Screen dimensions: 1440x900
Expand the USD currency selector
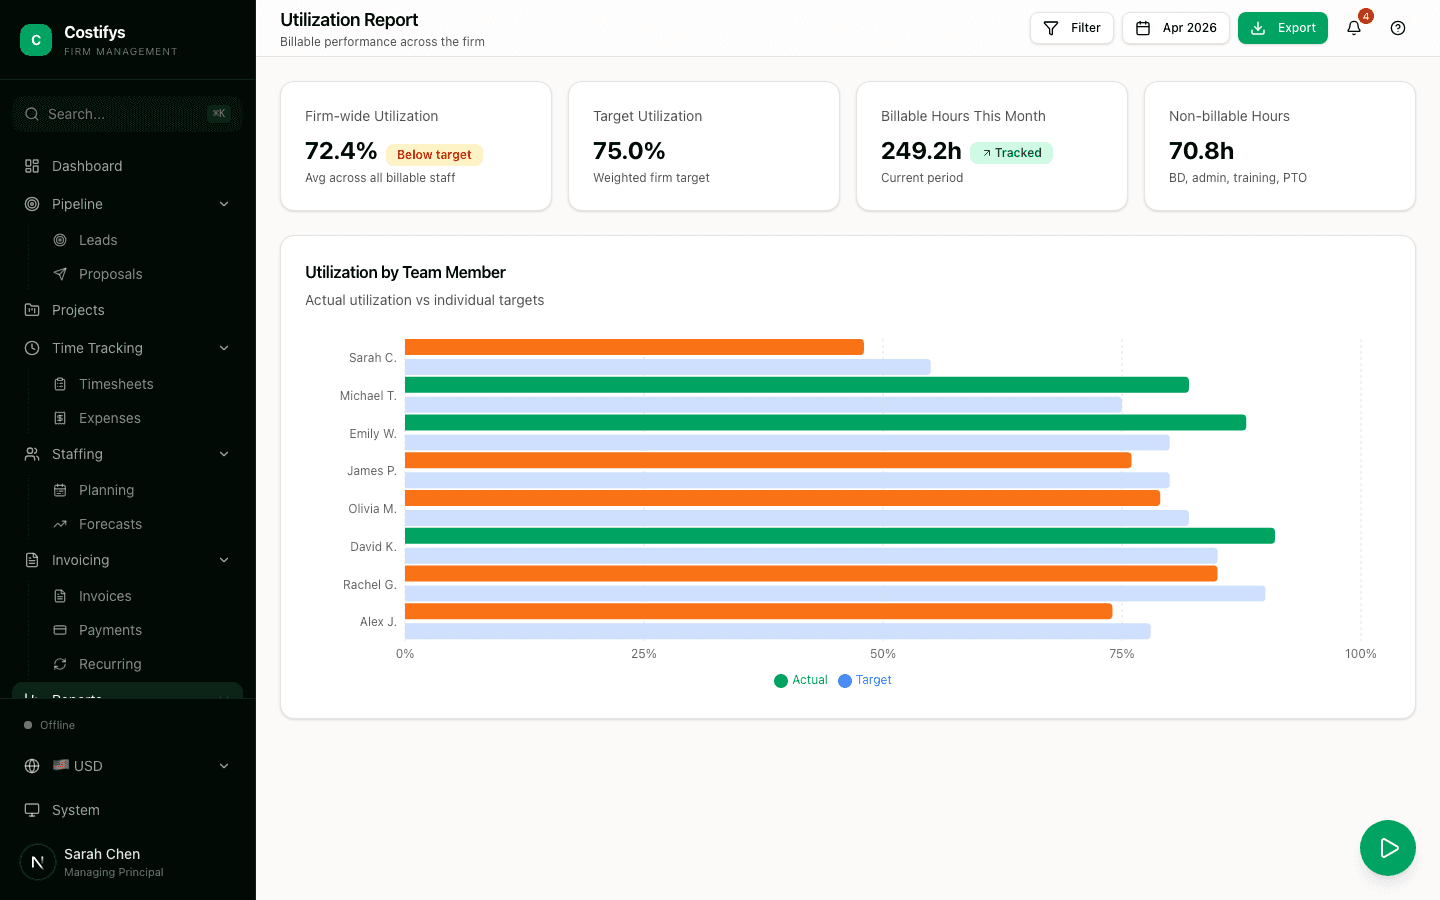click(x=224, y=766)
